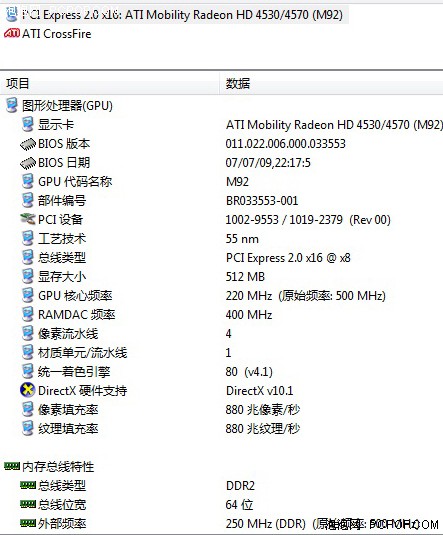Select the DDR2 总线类型 memory row
This screenshot has height=535, width=443.
[x=222, y=485]
